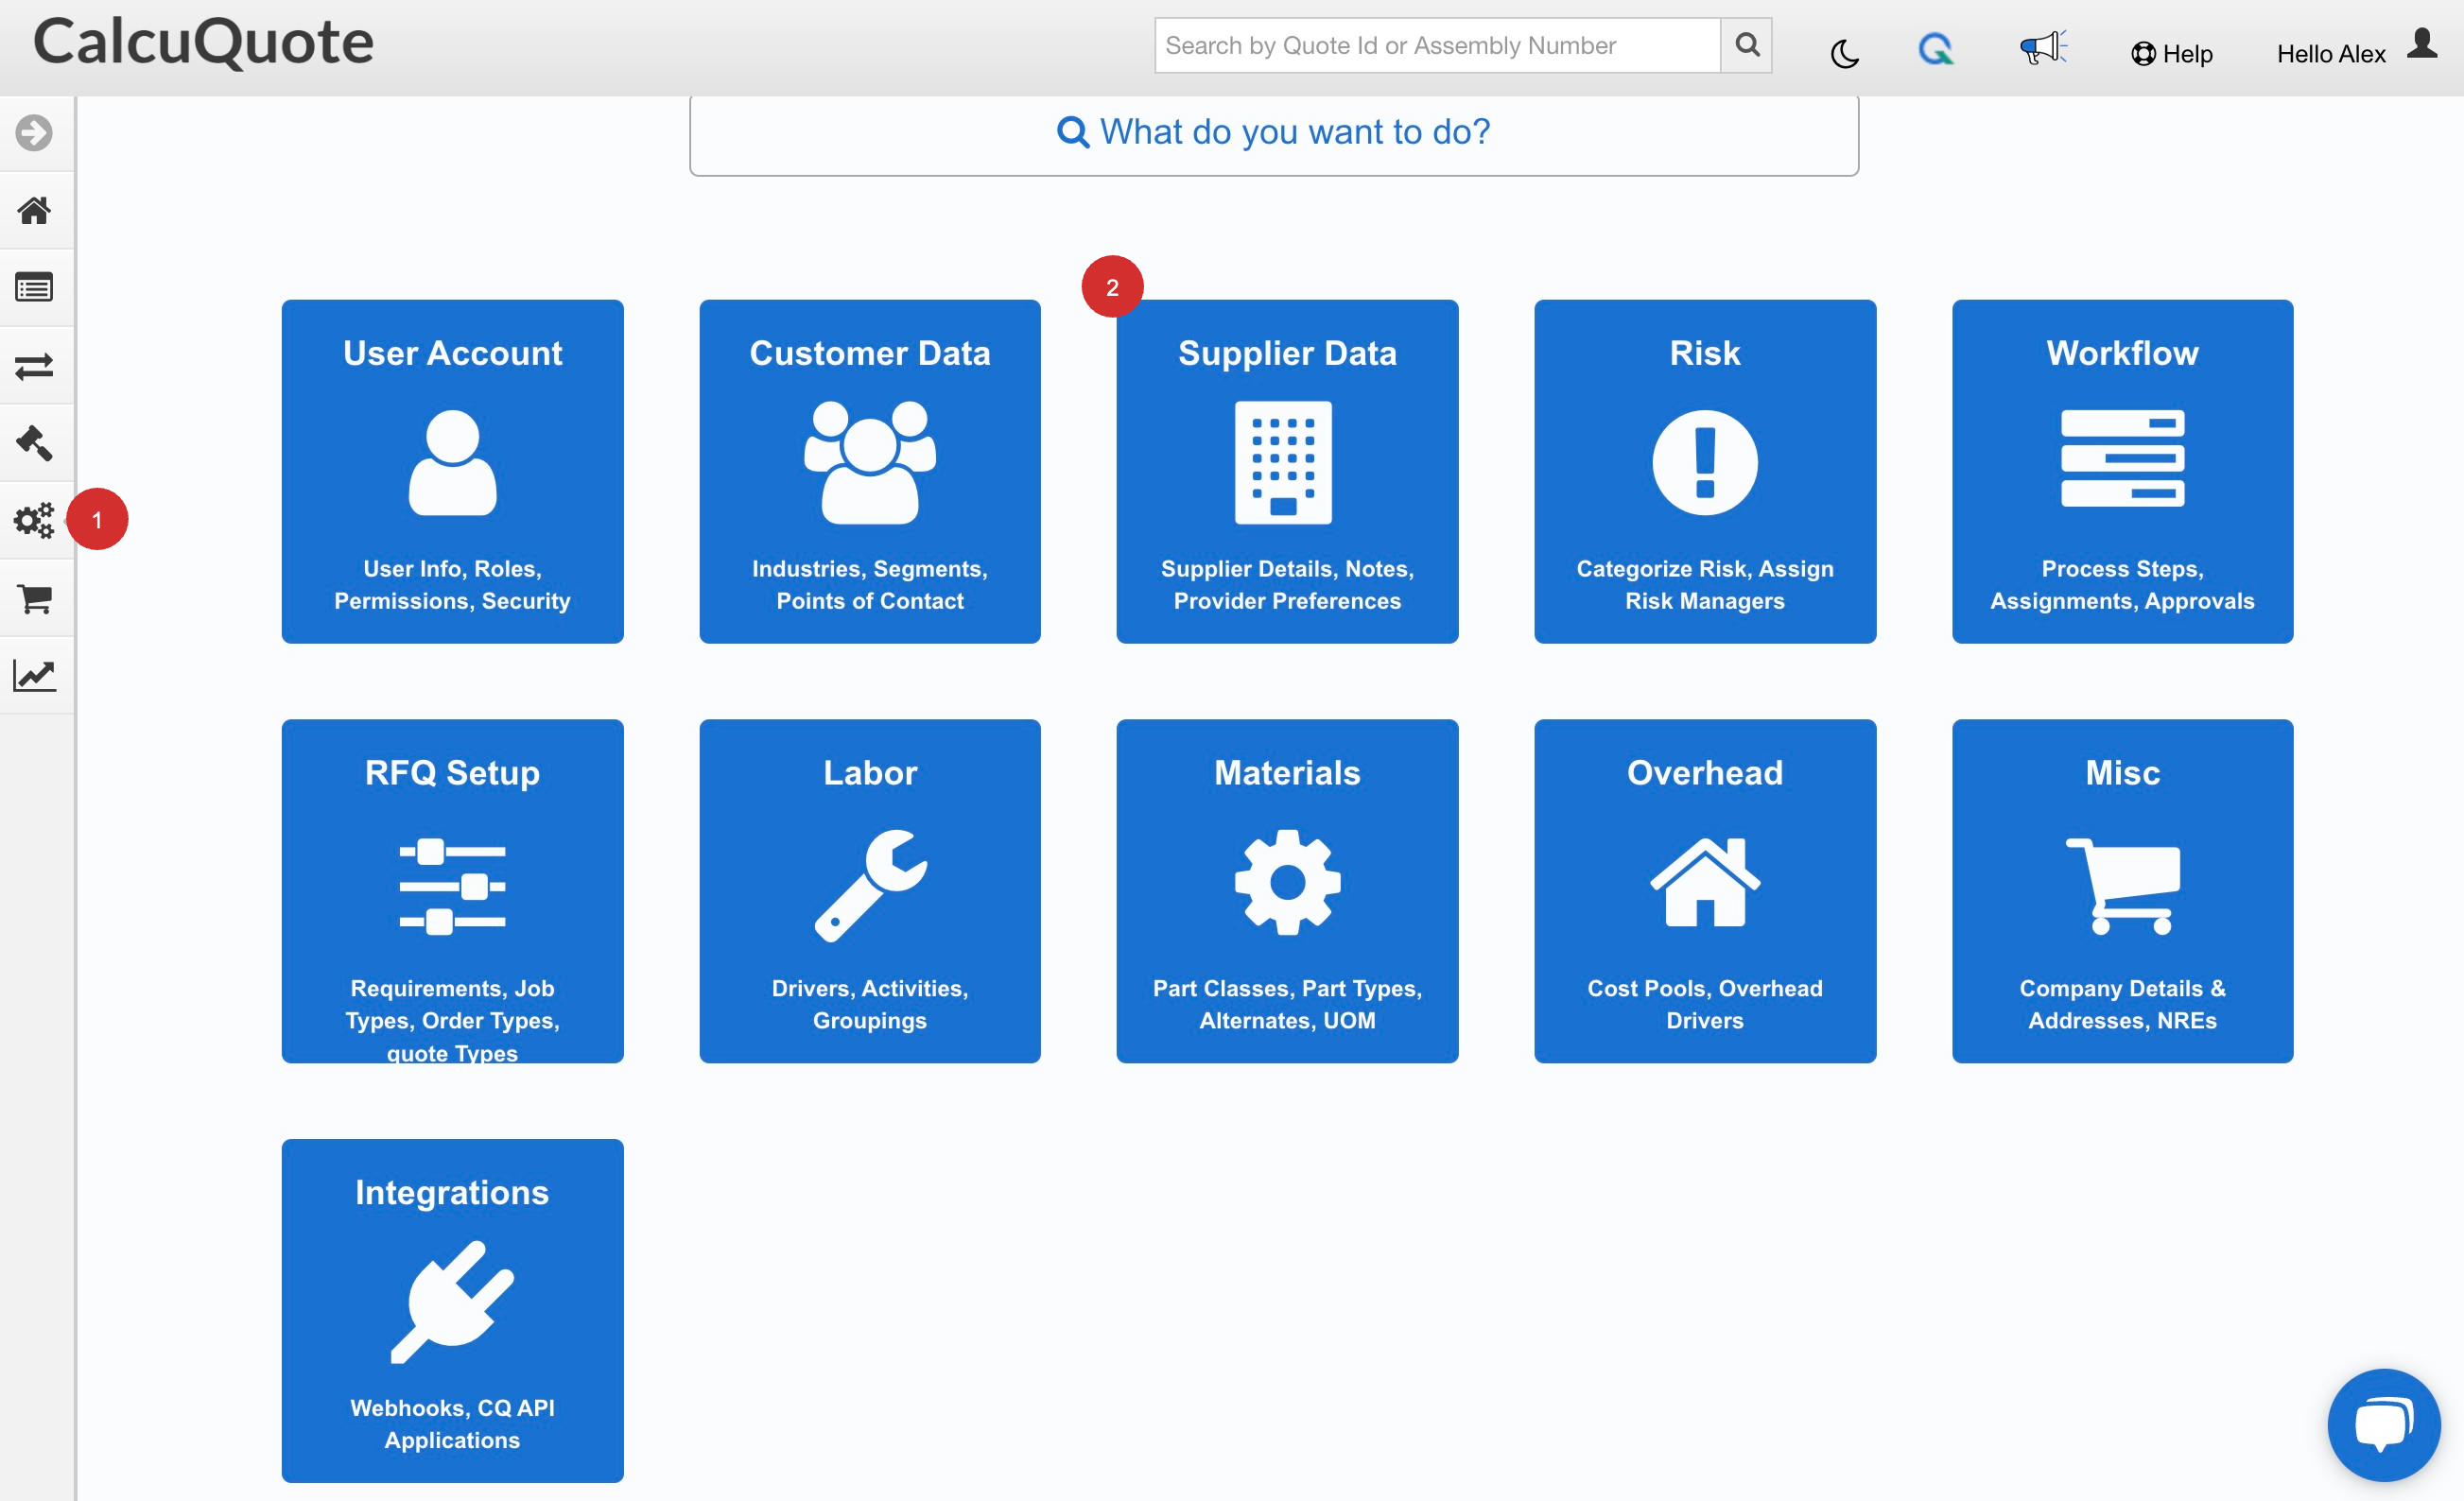Viewport: 2464px width, 1501px height.
Task: Click 'Company Details & Addresses, NREs' text
Action: pyautogui.click(x=2122, y=1005)
